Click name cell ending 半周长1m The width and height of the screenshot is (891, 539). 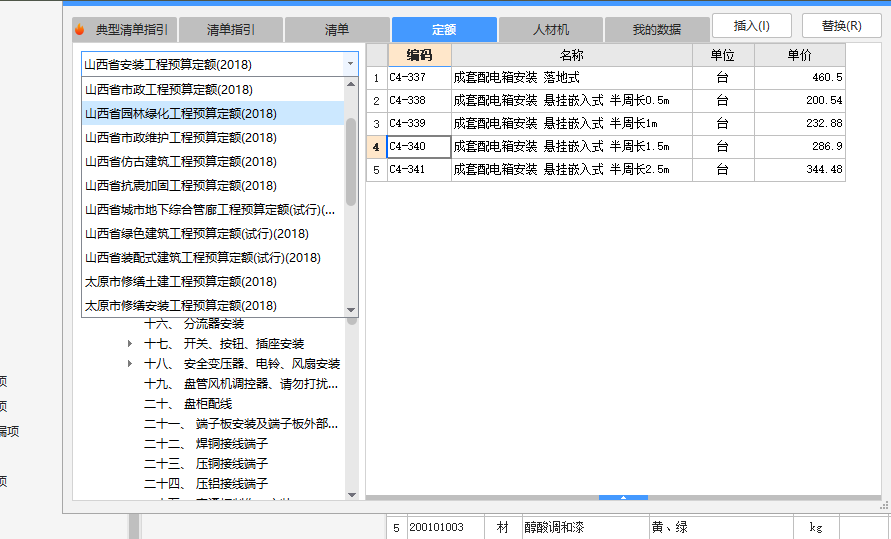572,123
